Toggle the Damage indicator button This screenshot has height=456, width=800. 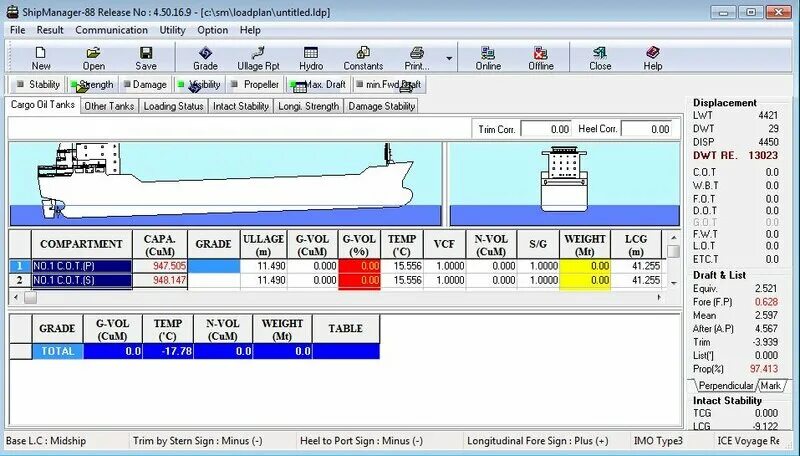click(x=145, y=84)
